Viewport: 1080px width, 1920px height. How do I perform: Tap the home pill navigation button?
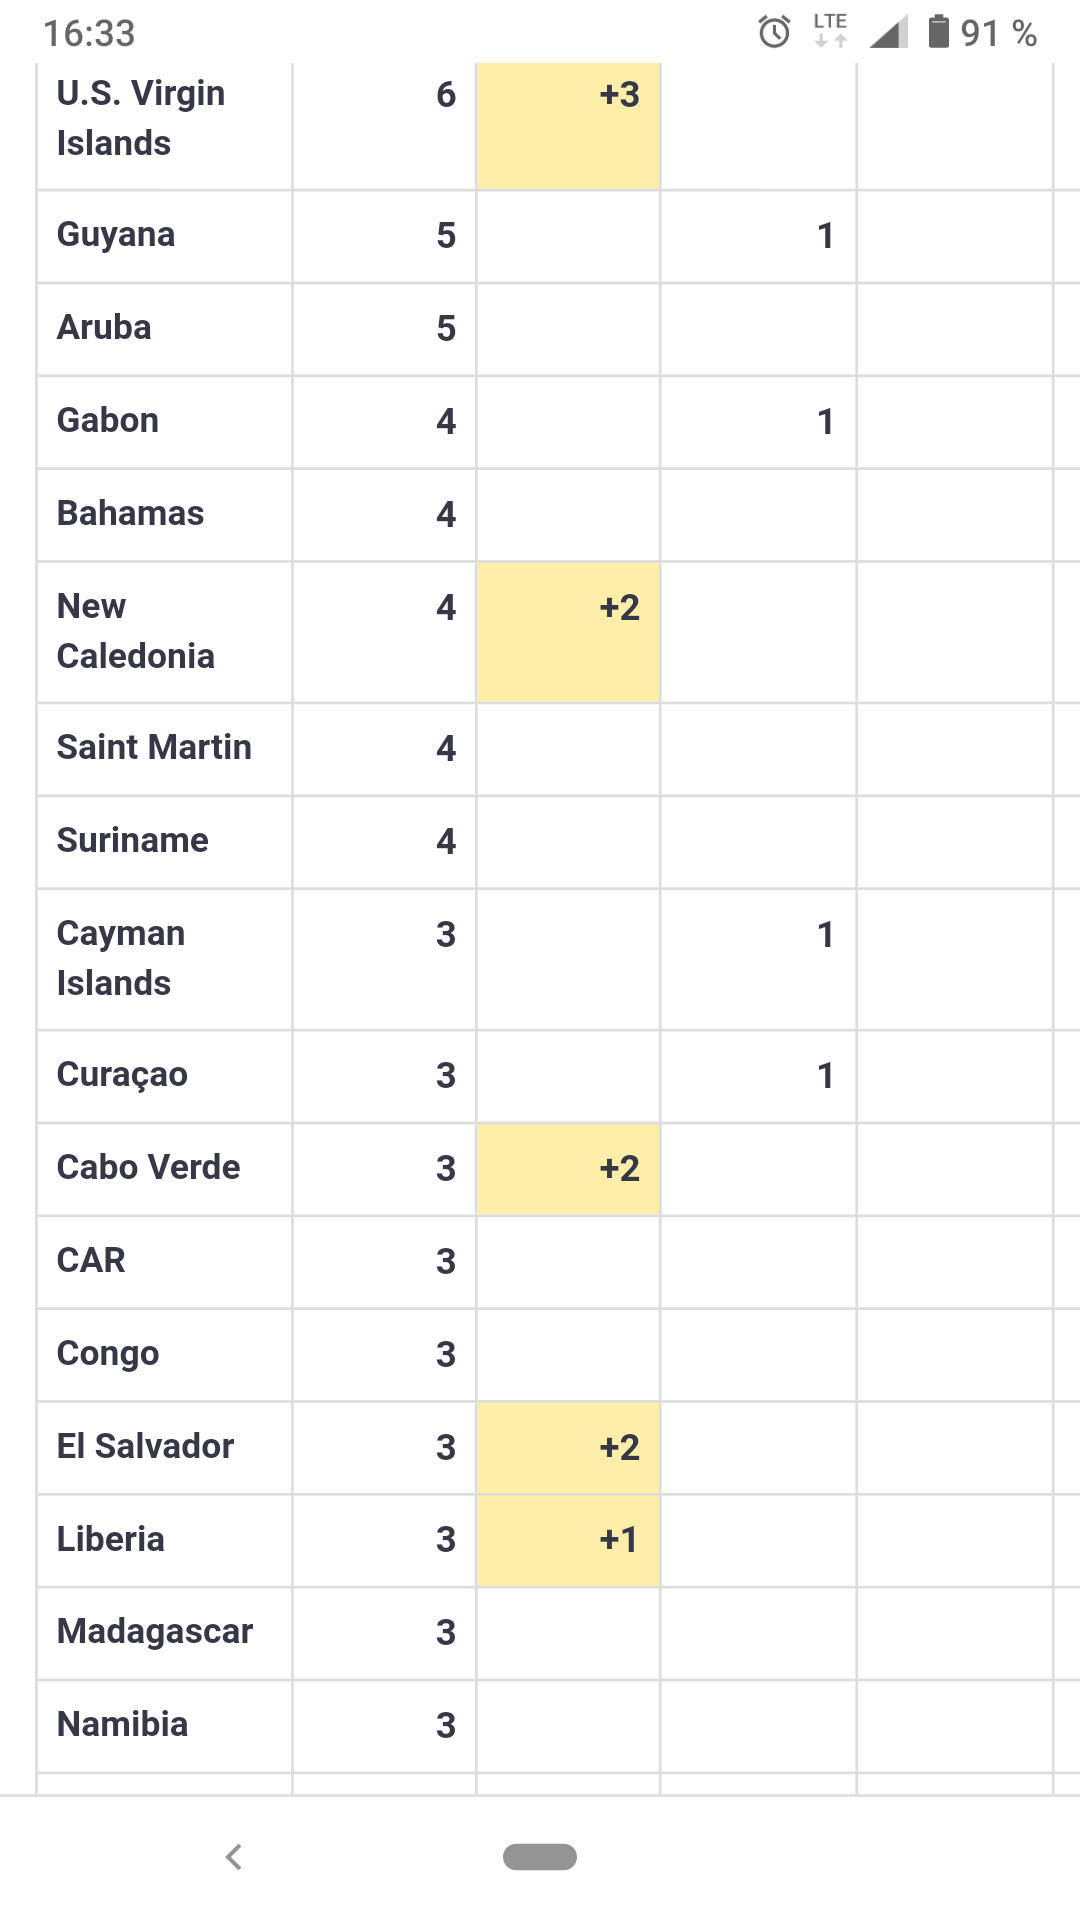tap(540, 1857)
